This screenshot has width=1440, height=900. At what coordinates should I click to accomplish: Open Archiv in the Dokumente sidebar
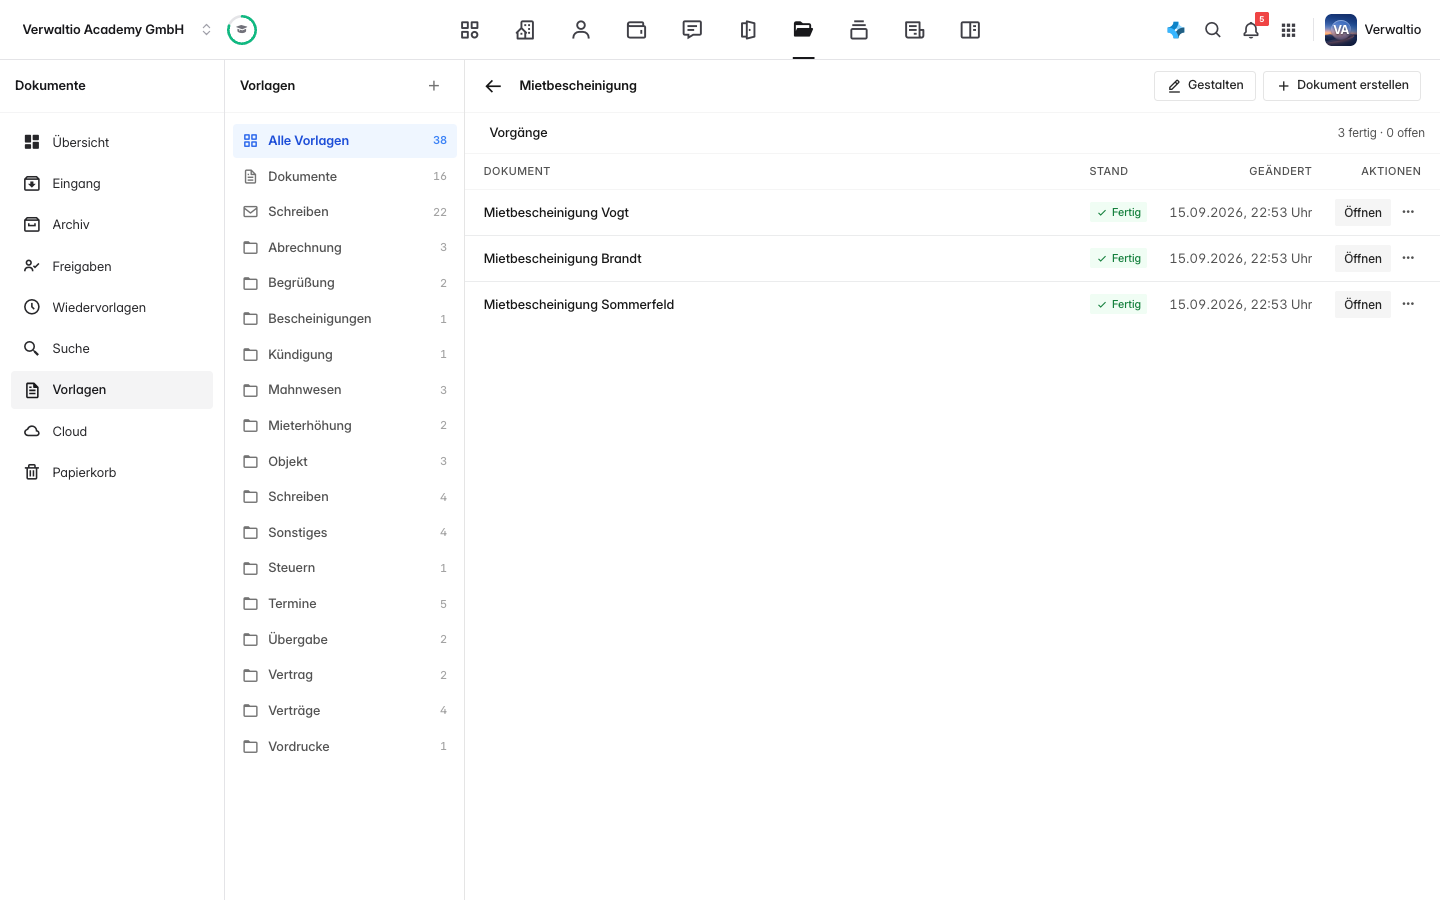click(112, 225)
